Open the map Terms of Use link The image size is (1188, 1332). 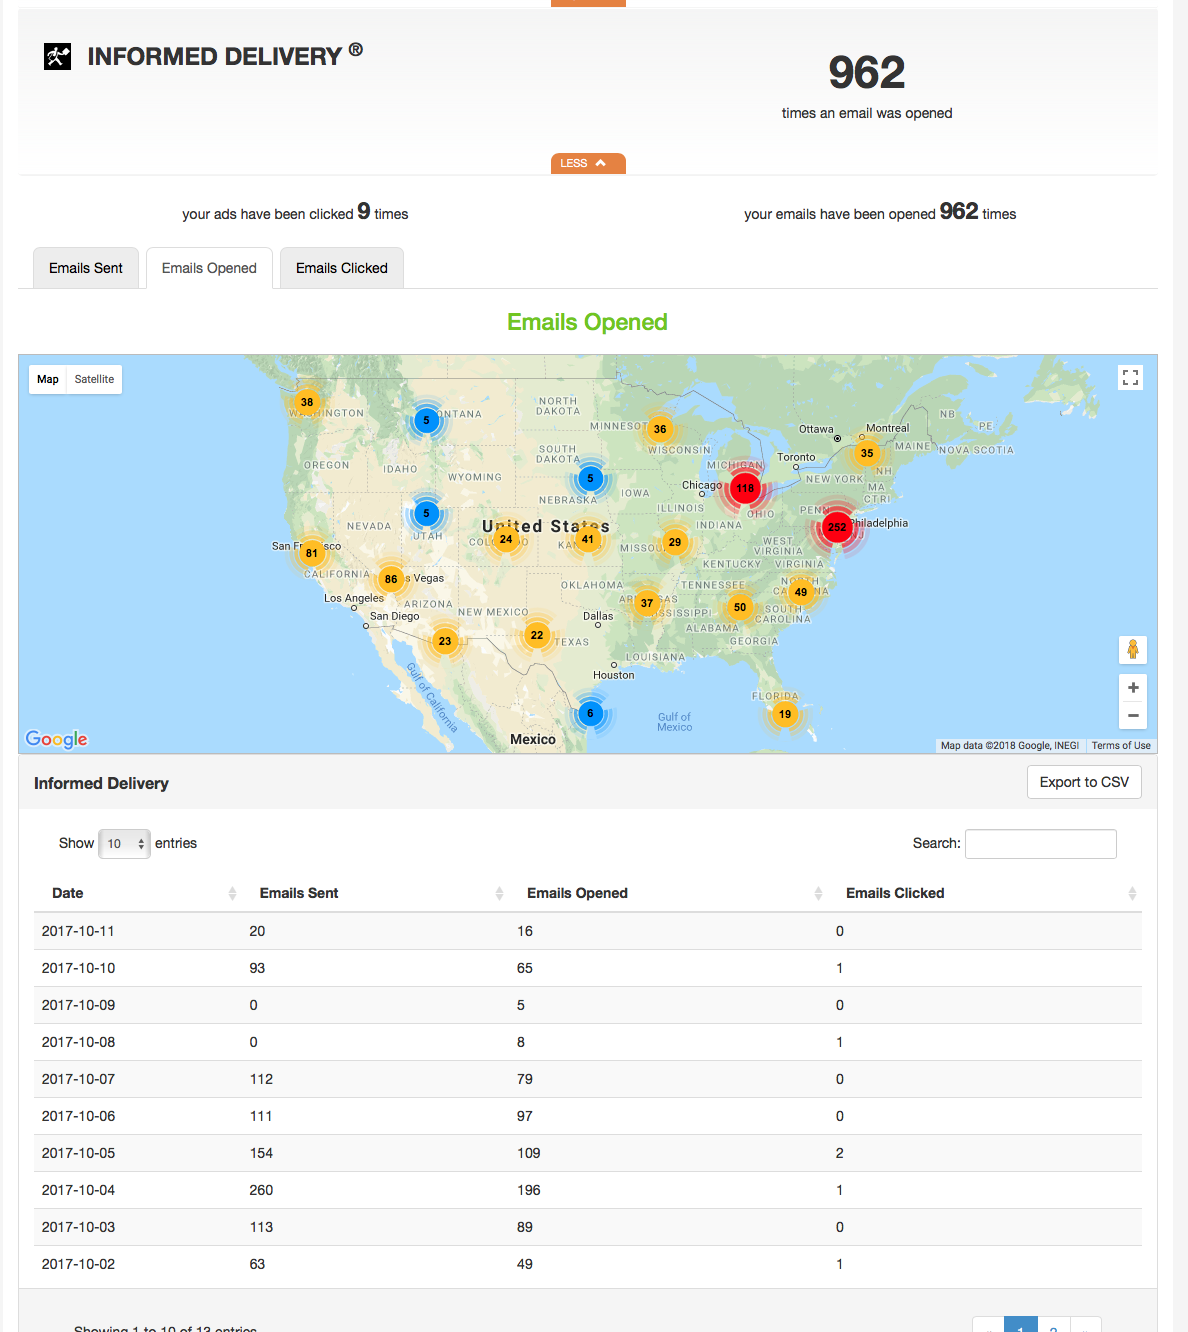(1121, 745)
